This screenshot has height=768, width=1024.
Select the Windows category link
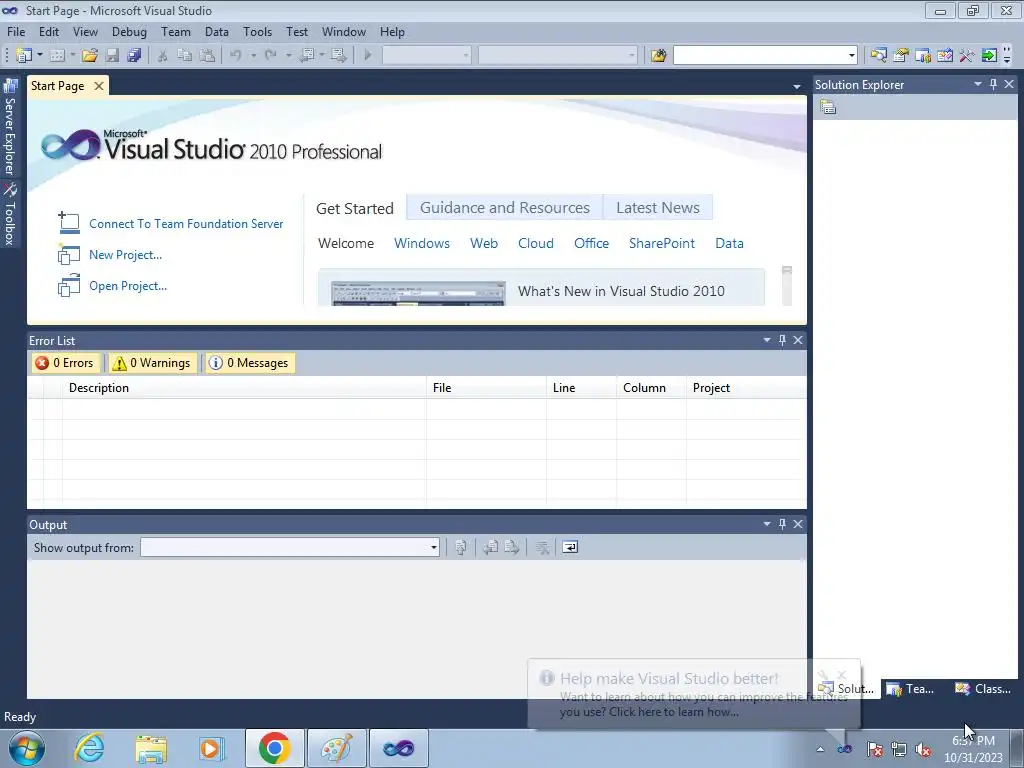tap(422, 244)
